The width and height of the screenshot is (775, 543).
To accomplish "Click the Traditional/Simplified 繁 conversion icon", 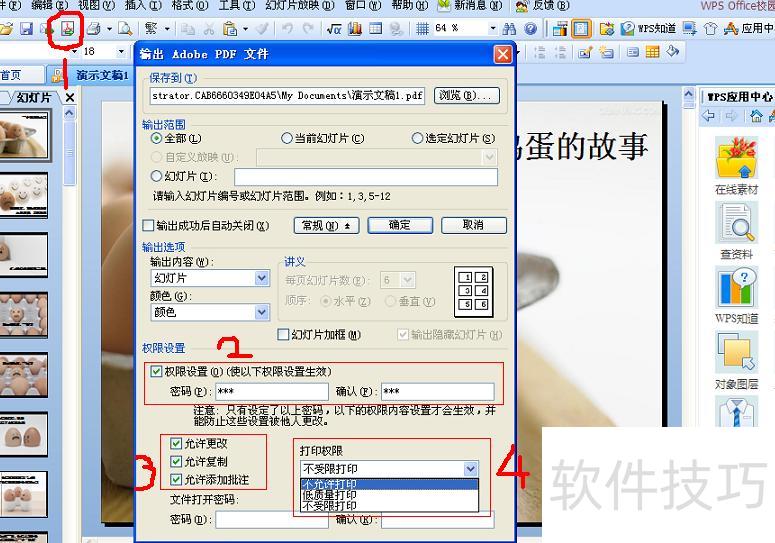I will (151, 29).
